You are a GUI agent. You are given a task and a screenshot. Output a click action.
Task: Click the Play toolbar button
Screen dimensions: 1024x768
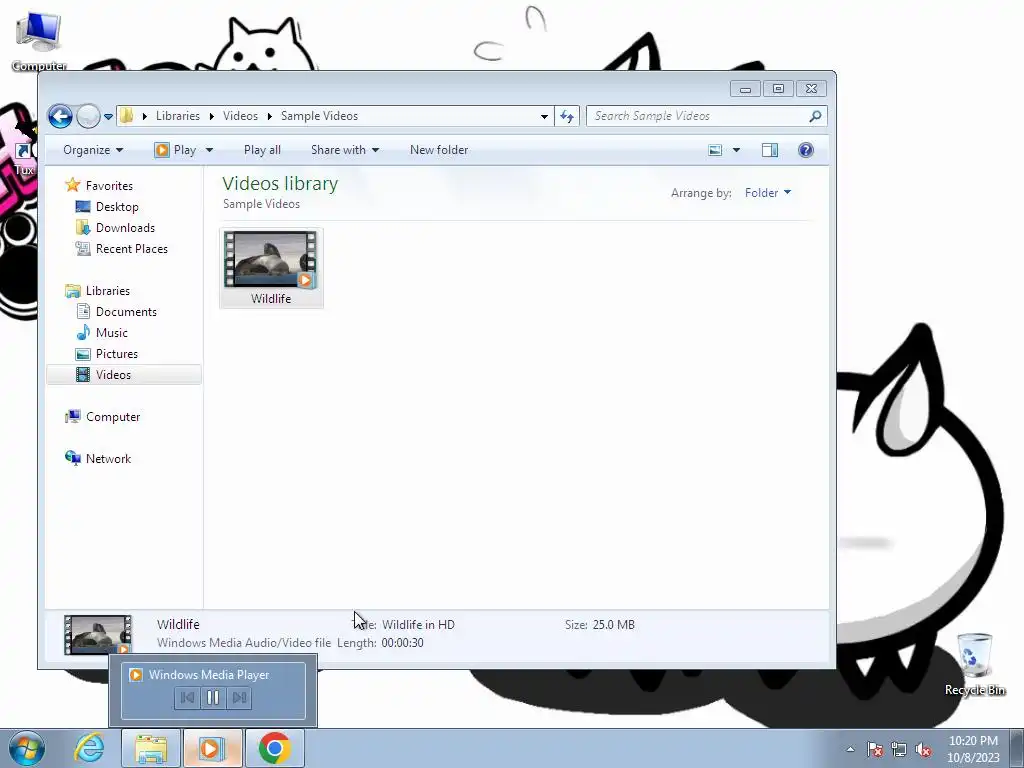175,150
